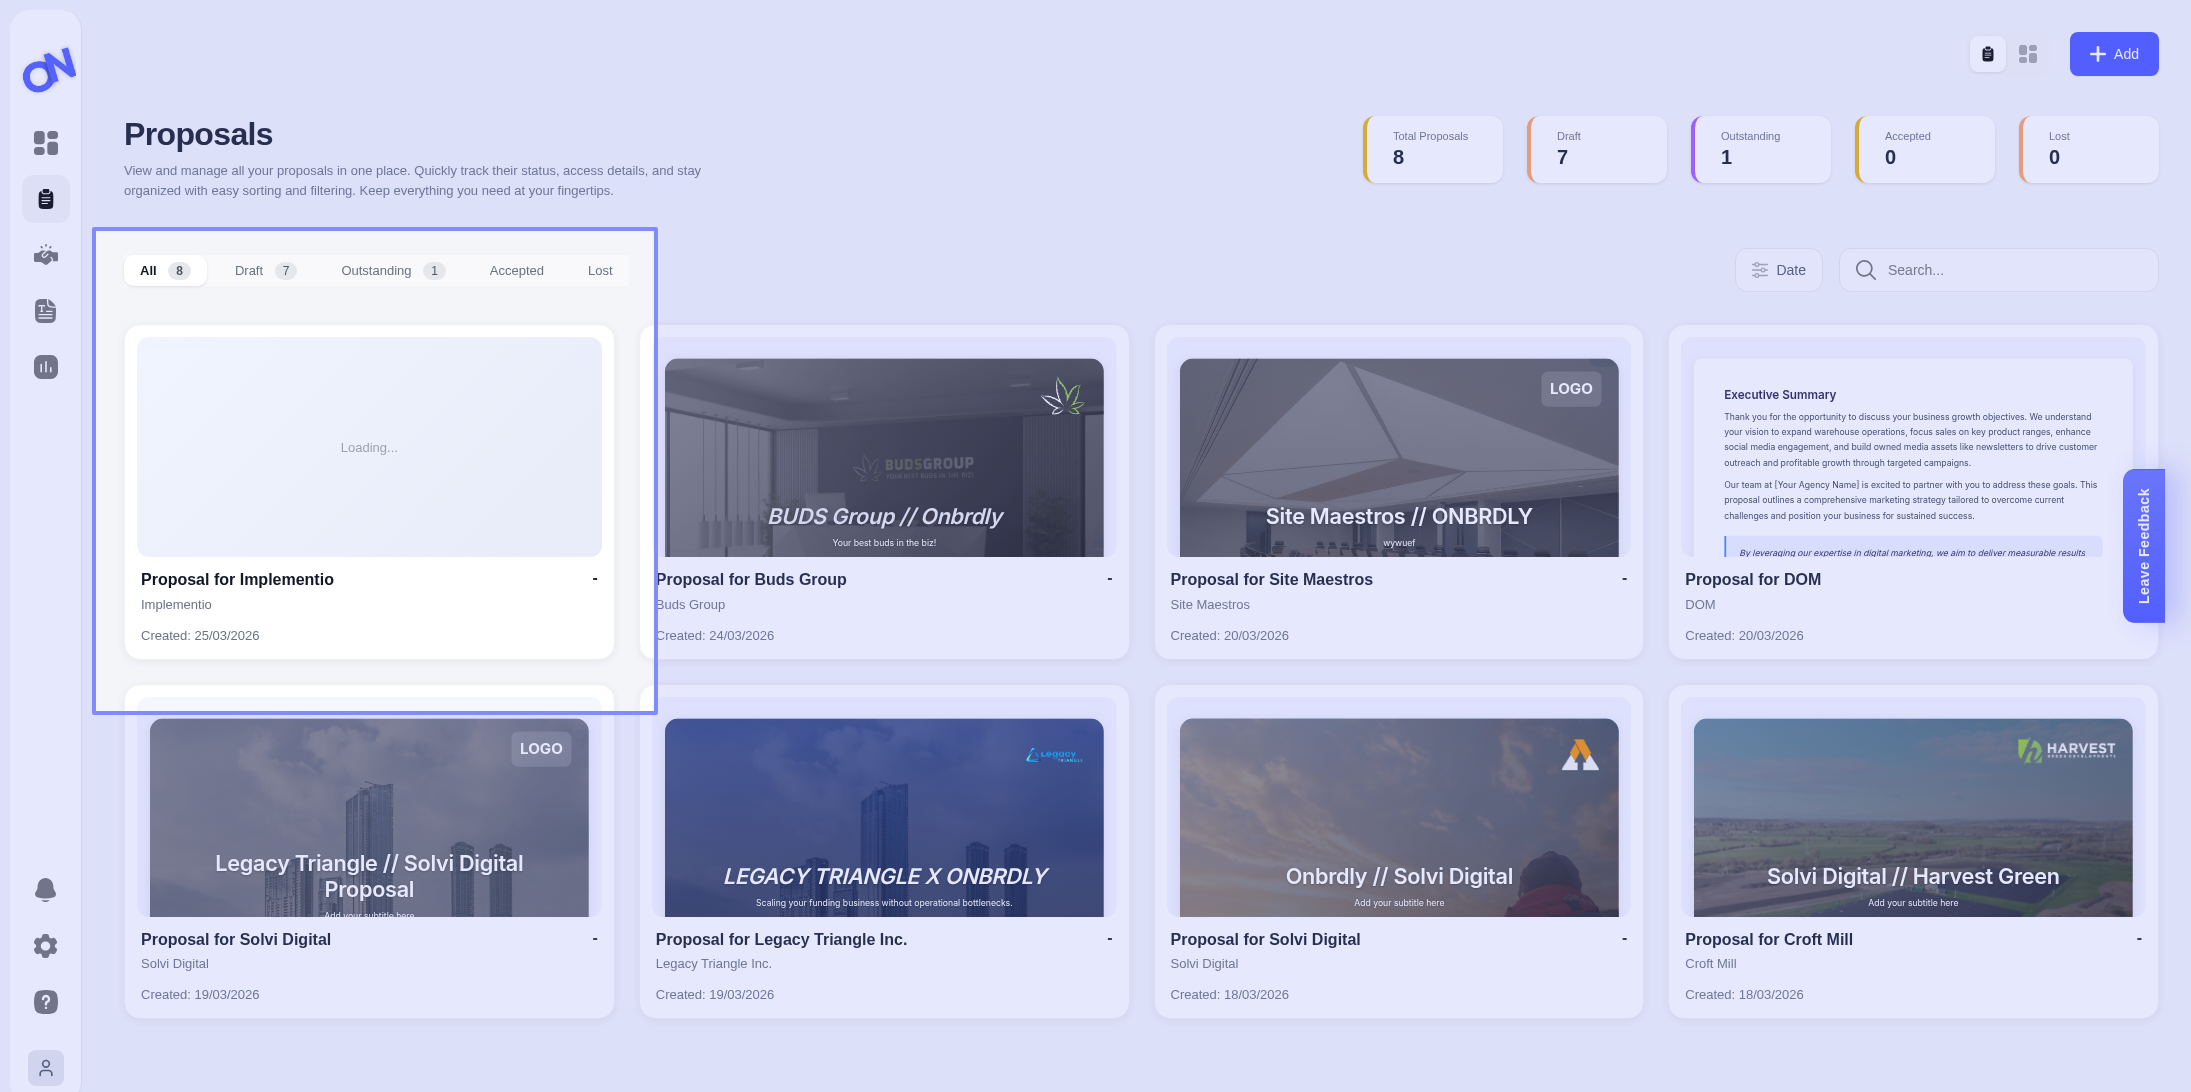Select the Outstanding tab
The image size is (2191, 1092).
tap(392, 271)
